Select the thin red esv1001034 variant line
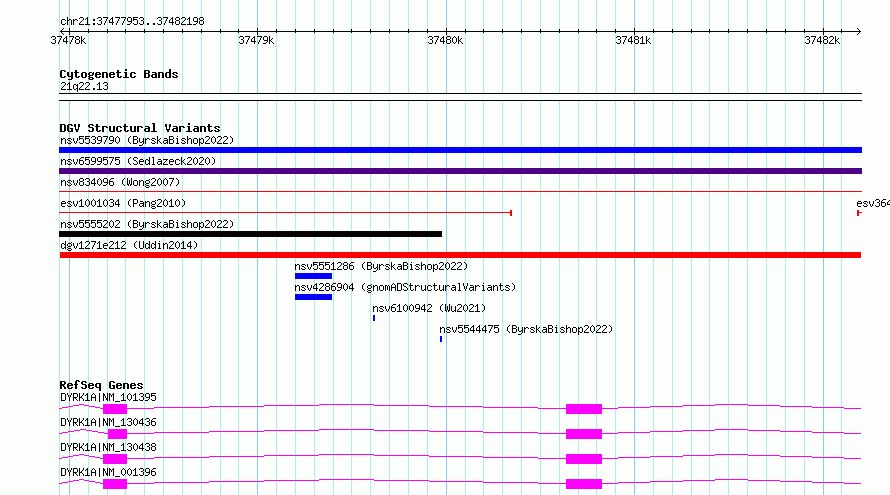 point(286,213)
